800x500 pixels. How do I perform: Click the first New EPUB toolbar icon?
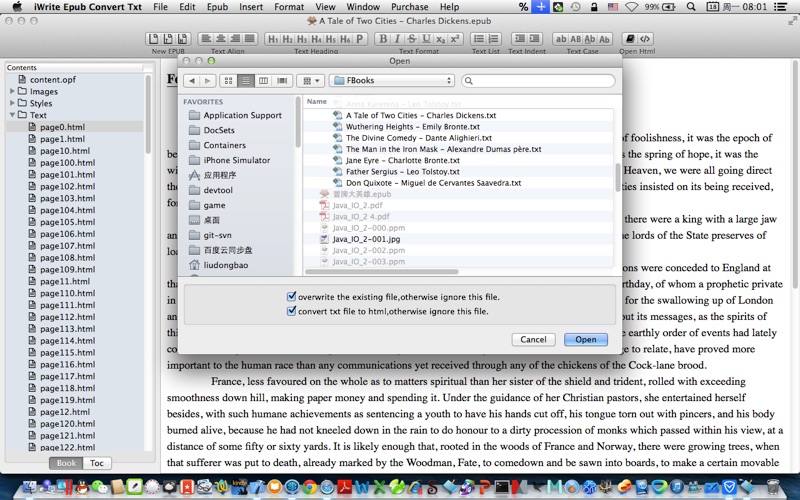[x=153, y=39]
